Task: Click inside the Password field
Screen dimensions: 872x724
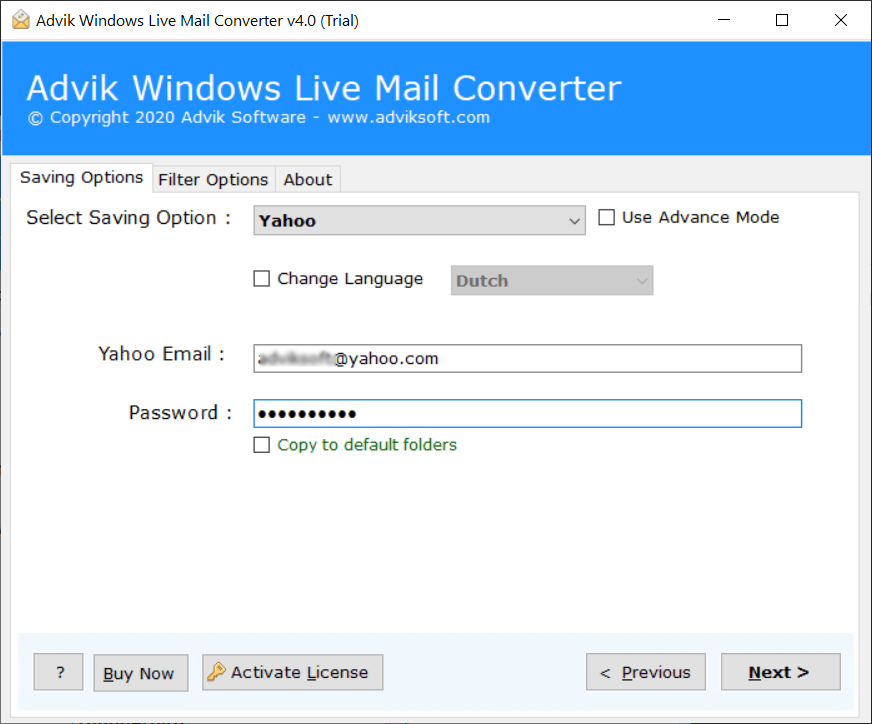Action: pos(527,413)
